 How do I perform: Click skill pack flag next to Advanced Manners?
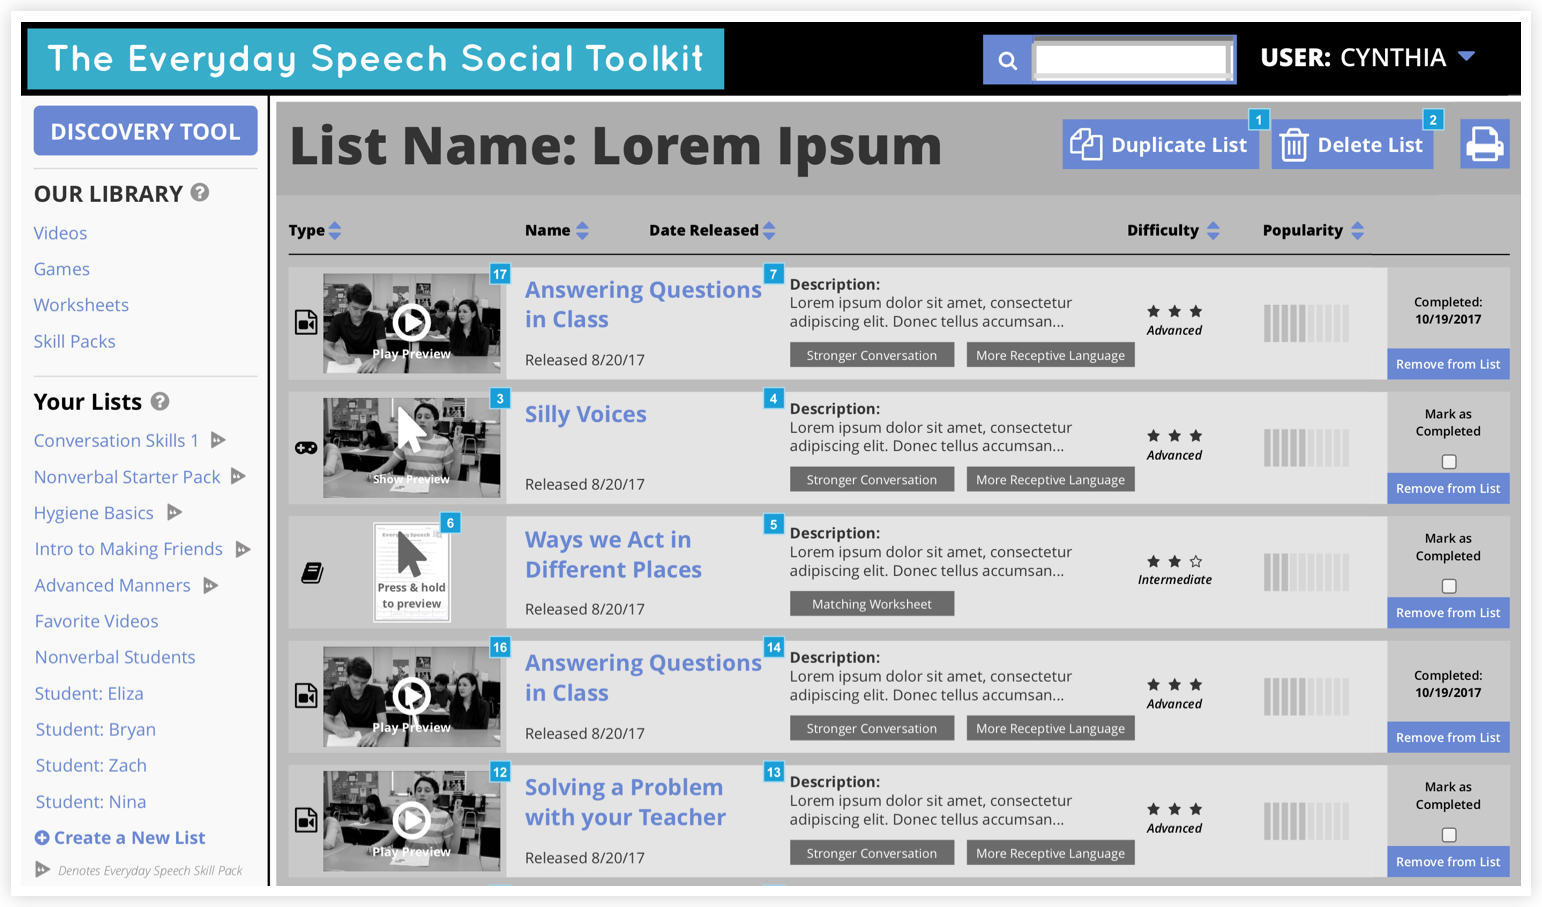(210, 585)
